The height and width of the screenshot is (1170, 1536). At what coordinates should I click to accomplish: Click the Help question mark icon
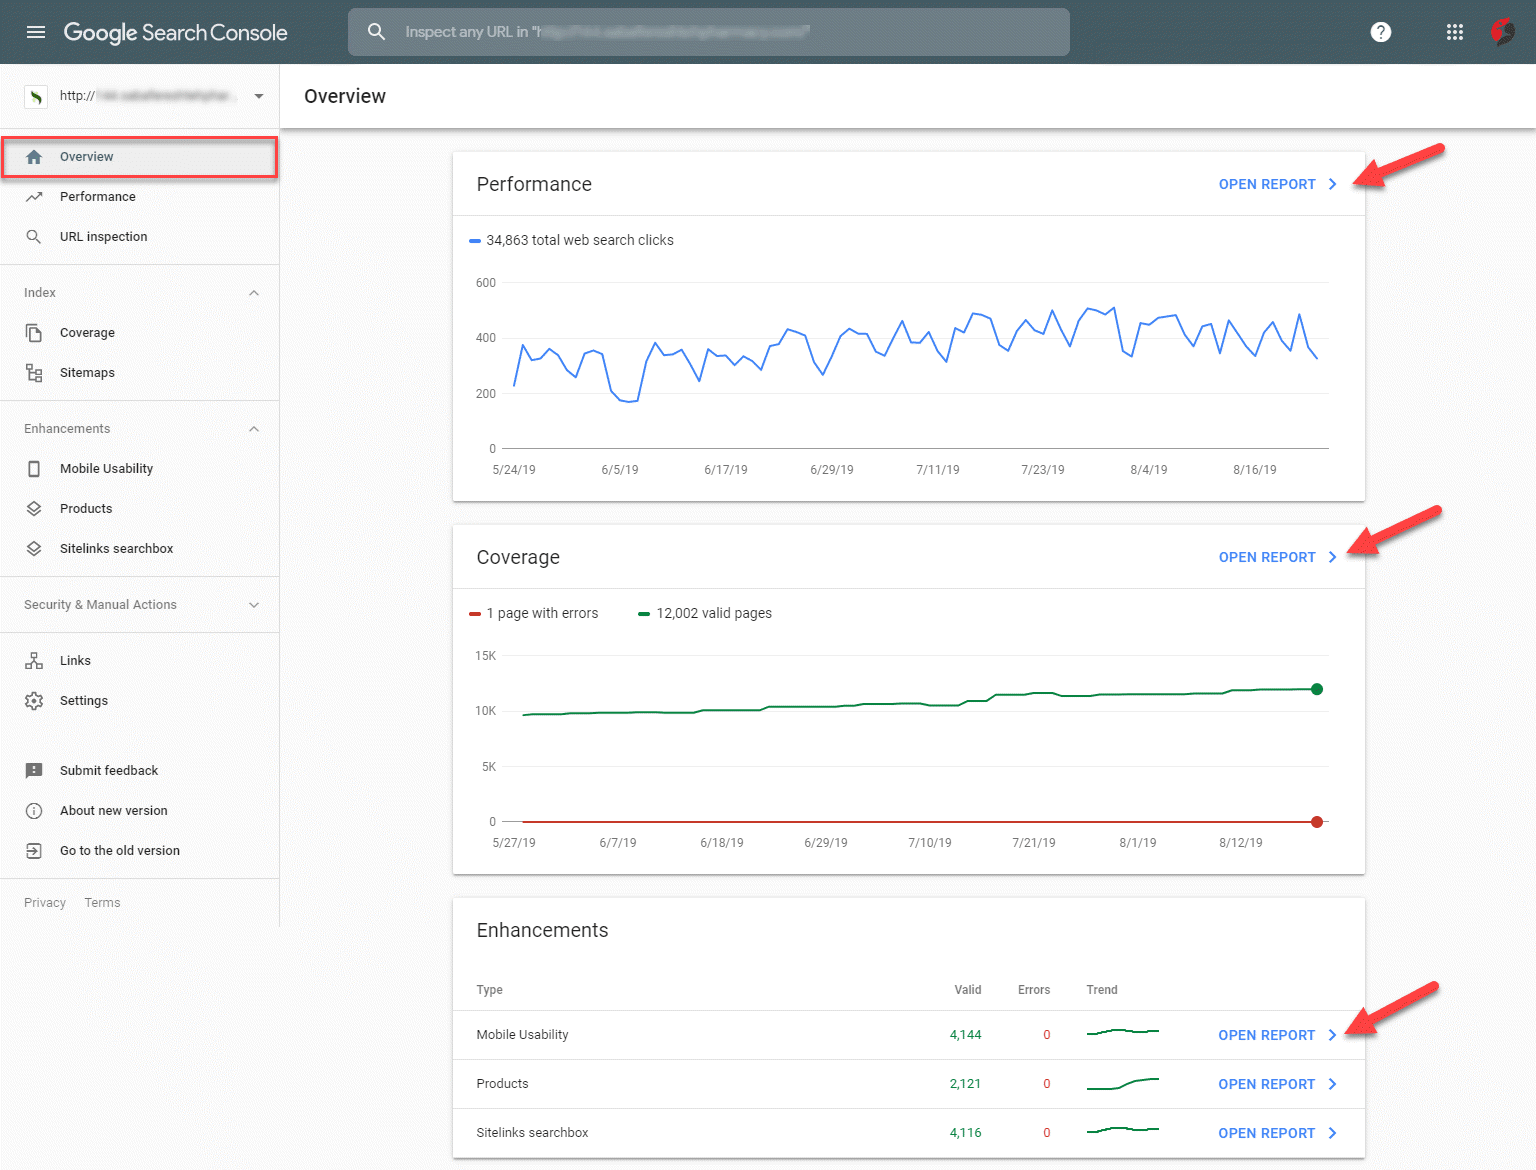(1380, 31)
